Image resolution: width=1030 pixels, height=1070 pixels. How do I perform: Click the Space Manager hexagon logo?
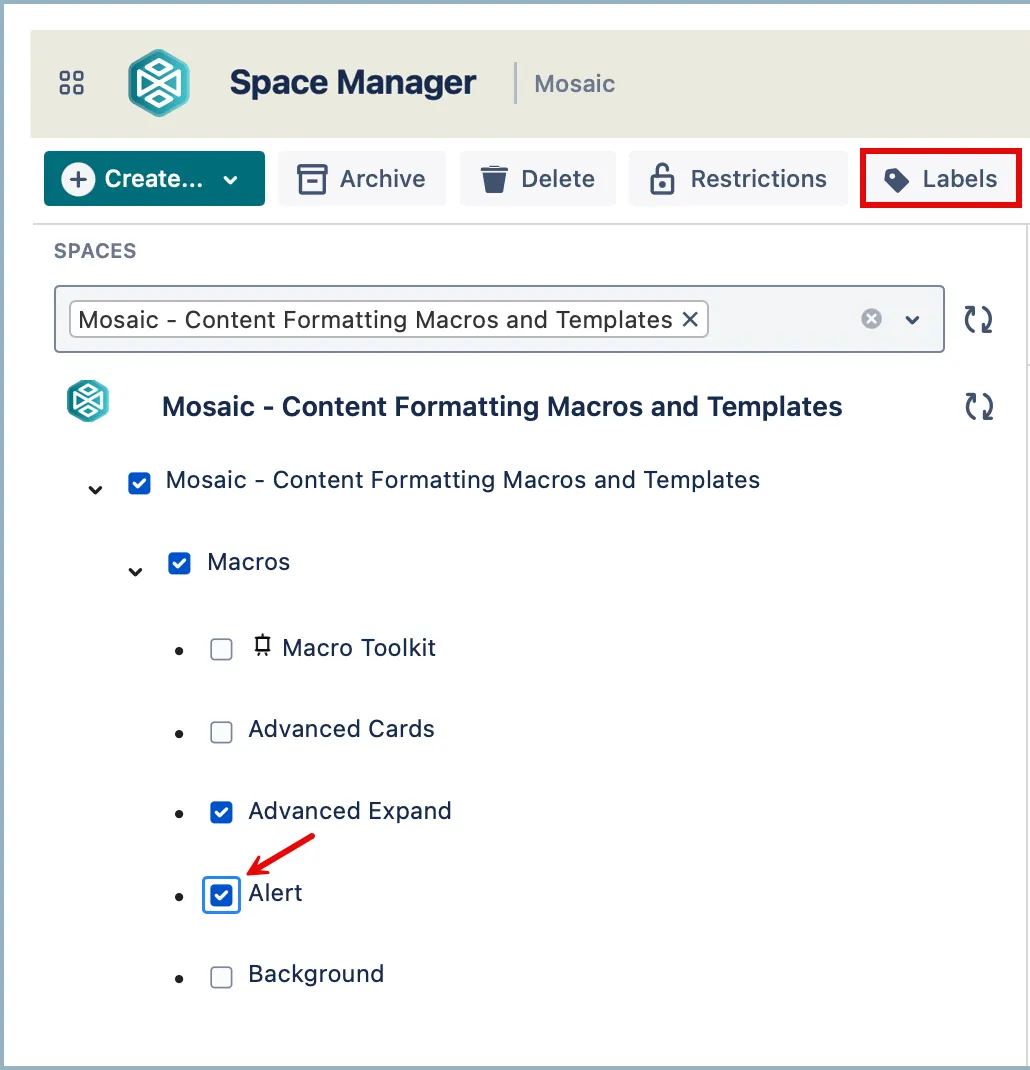click(158, 83)
